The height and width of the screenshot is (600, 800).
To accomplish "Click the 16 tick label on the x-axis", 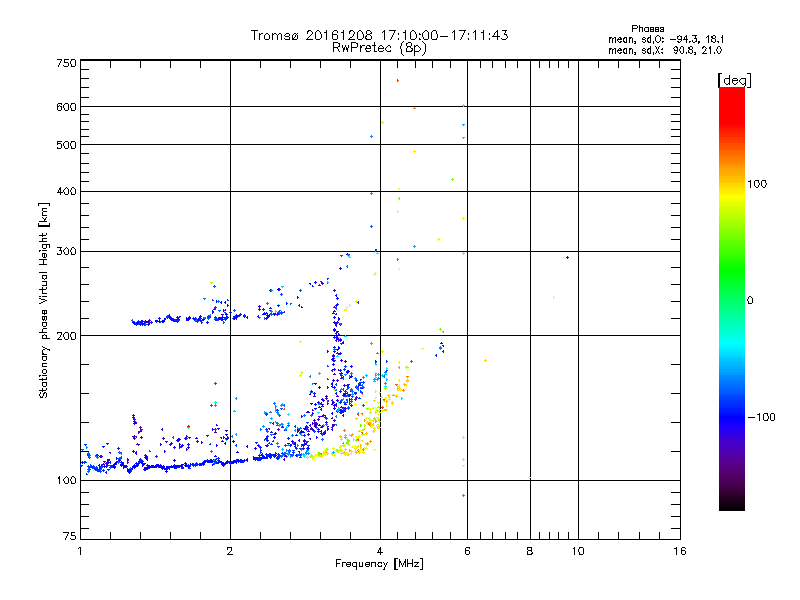I will point(679,551).
